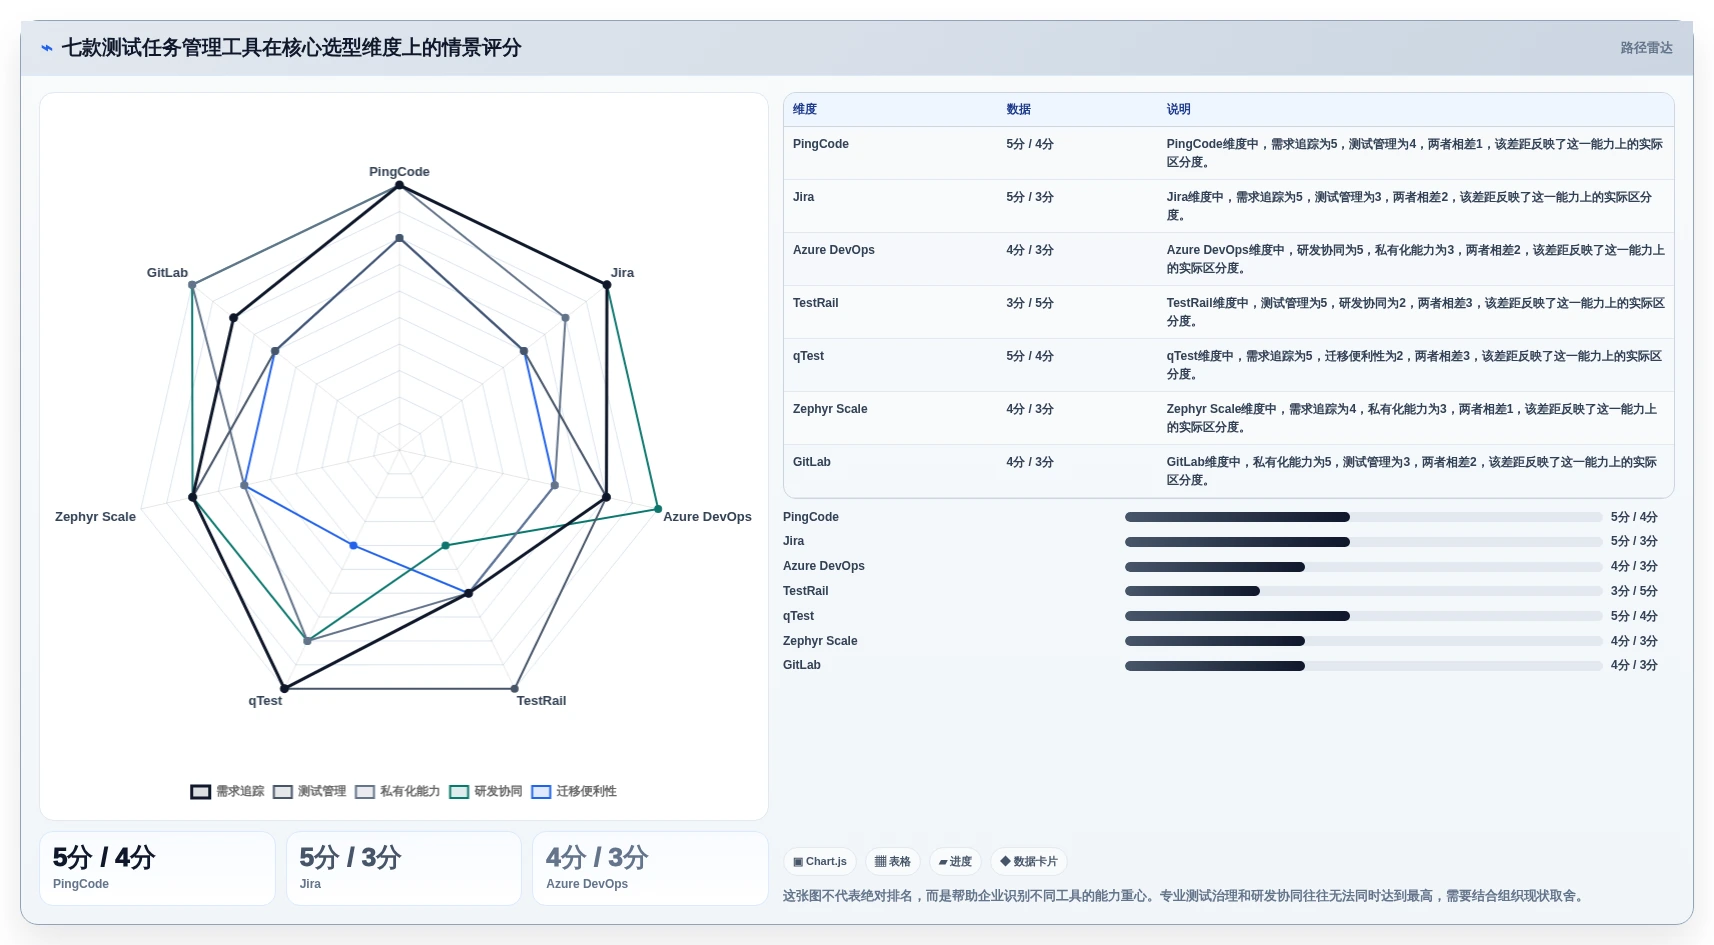Select the 表格 chip
Screen dimensions: 1714x945
(893, 861)
